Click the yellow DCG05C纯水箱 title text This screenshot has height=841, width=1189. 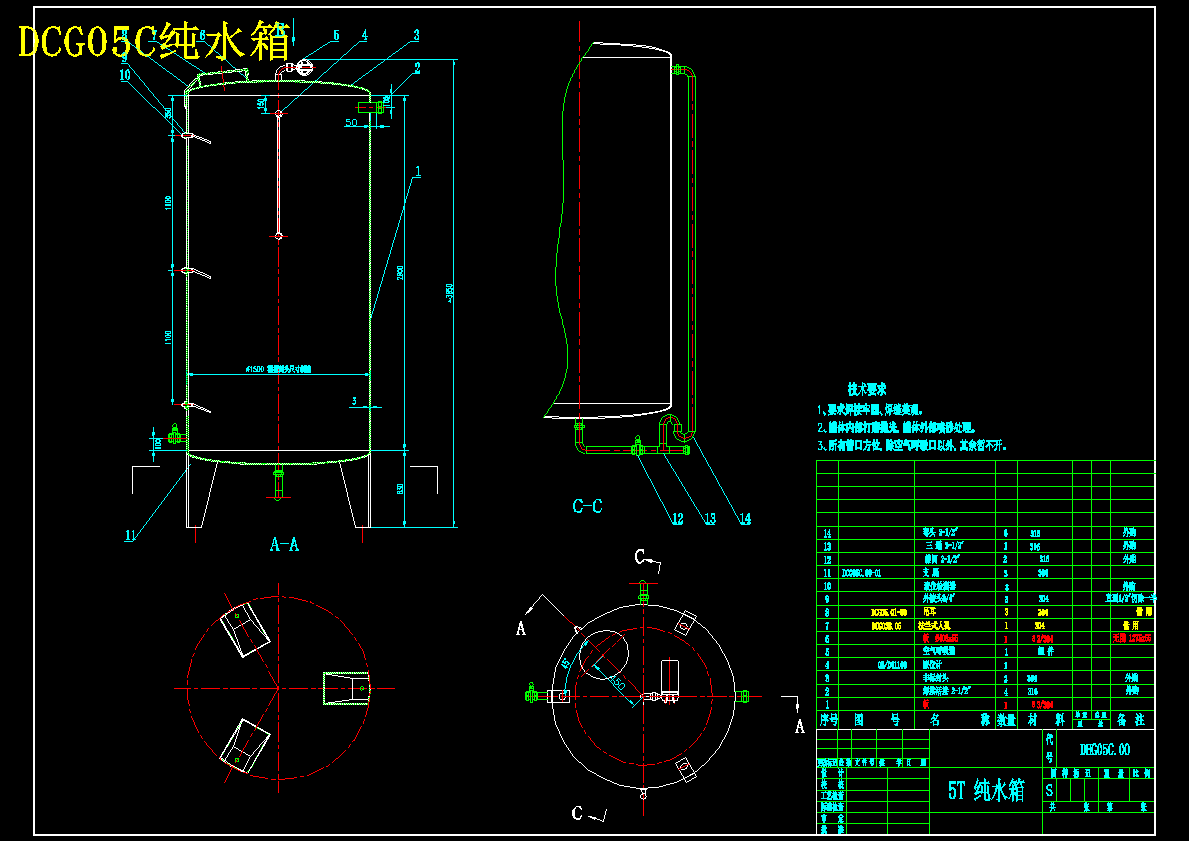coord(154,42)
